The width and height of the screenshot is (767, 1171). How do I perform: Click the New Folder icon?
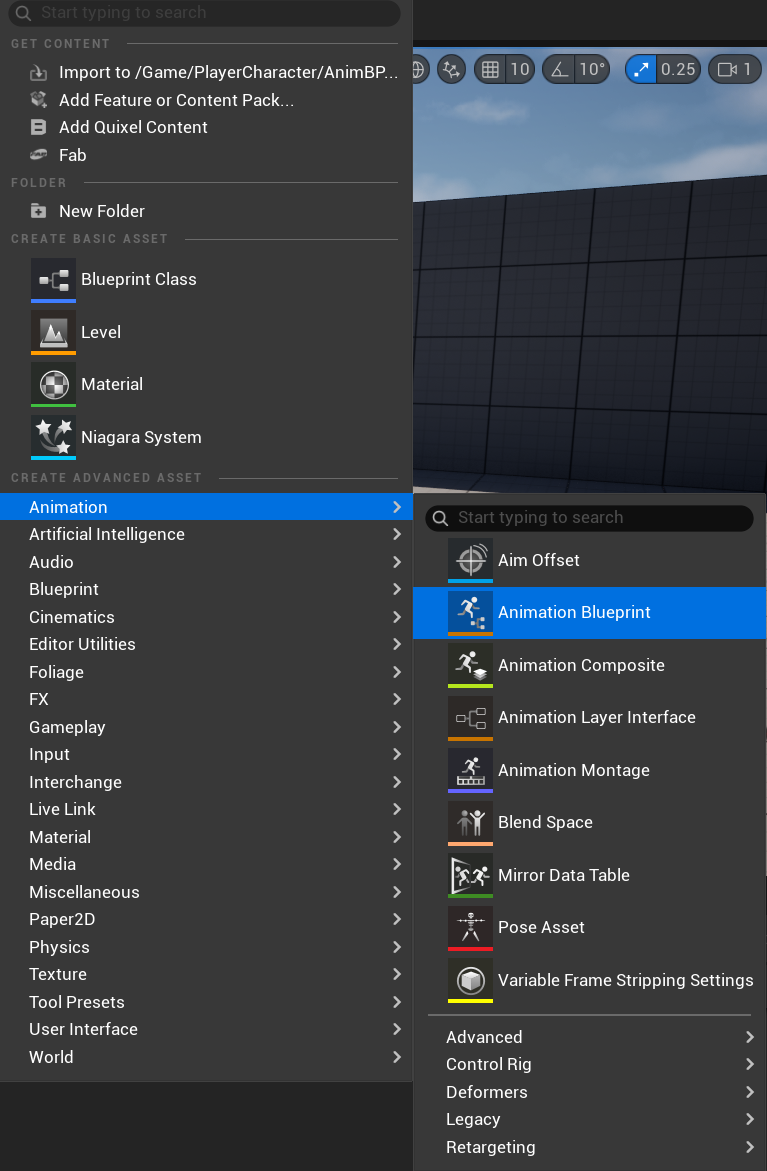coord(38,211)
